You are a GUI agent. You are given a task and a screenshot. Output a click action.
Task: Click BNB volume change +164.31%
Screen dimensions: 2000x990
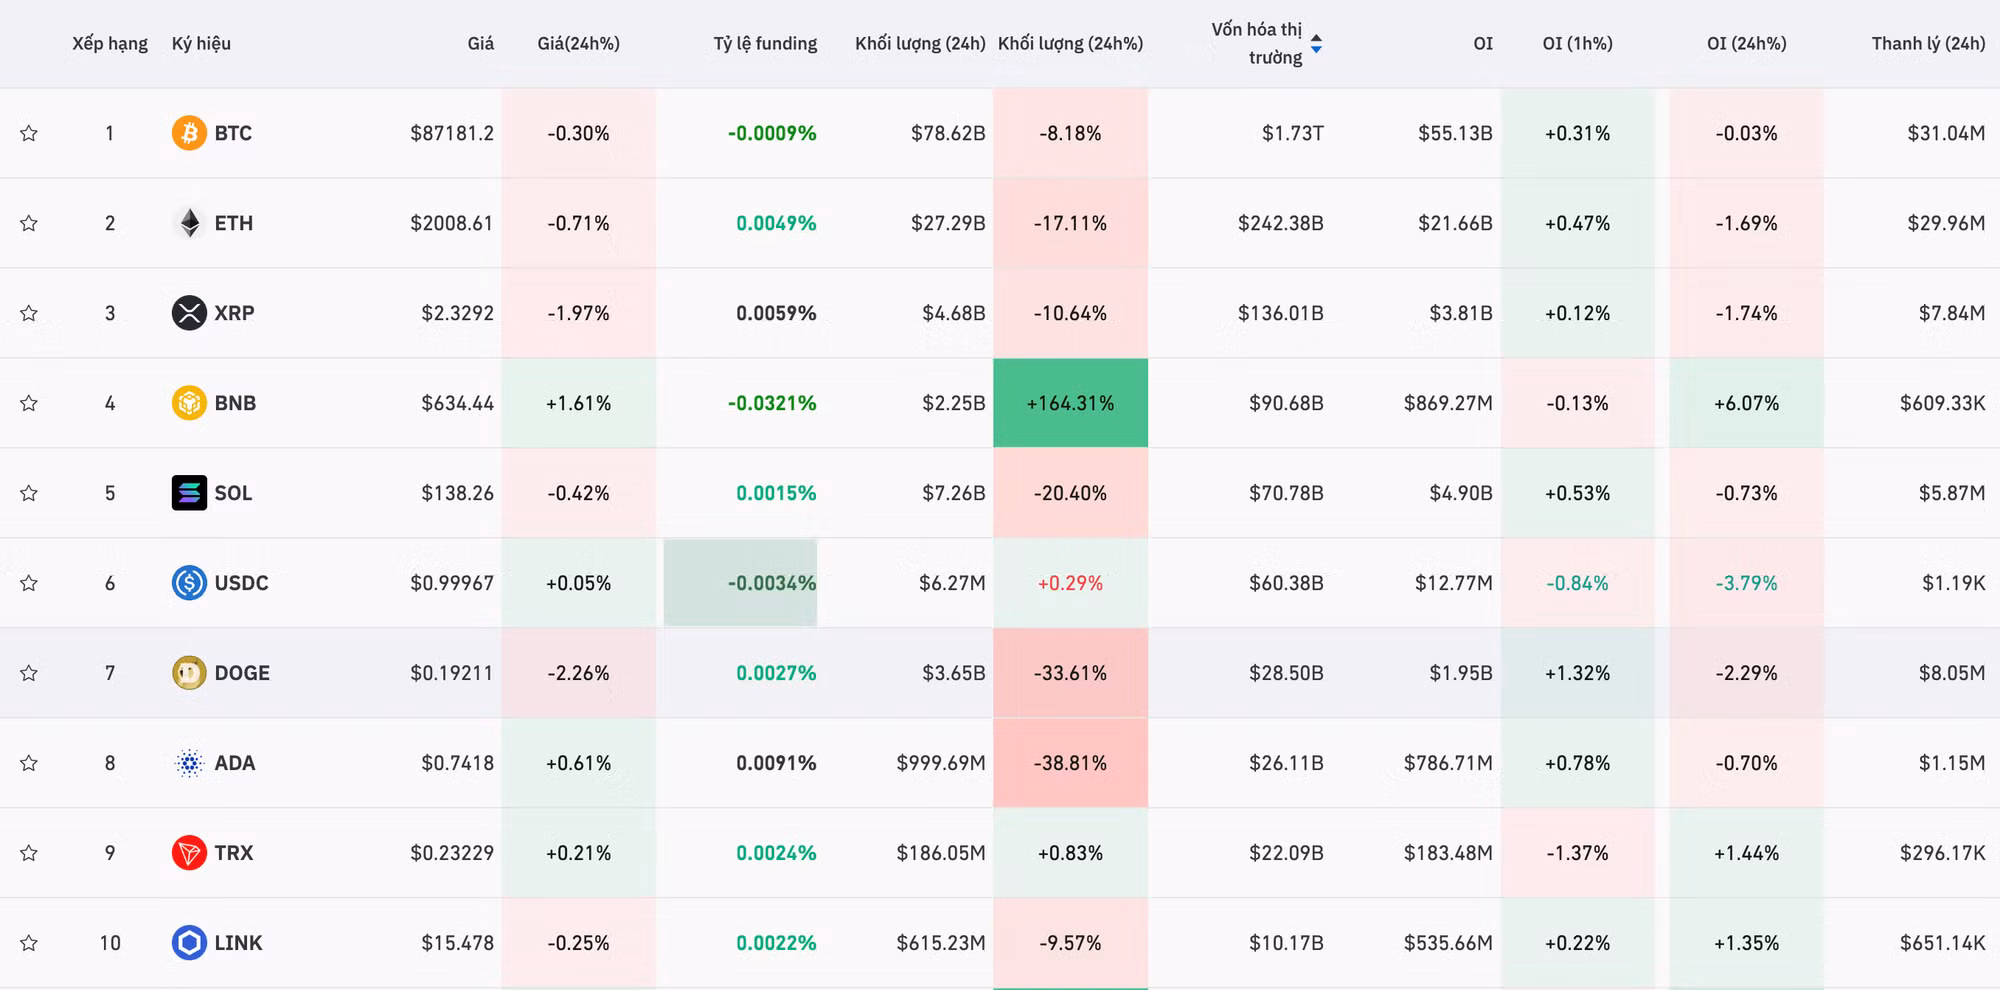1070,403
